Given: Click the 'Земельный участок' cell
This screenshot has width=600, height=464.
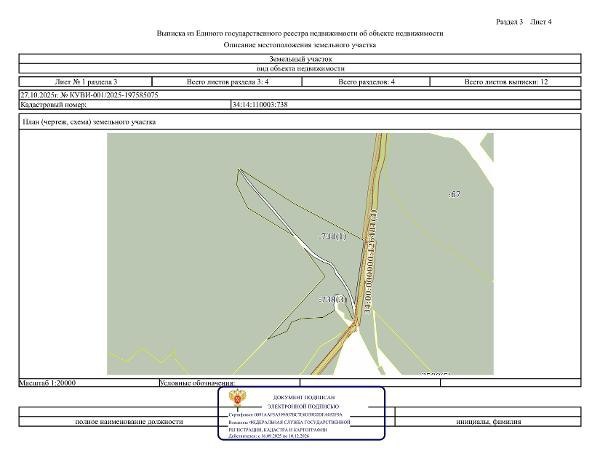Looking at the screenshot, I should click(300, 59).
